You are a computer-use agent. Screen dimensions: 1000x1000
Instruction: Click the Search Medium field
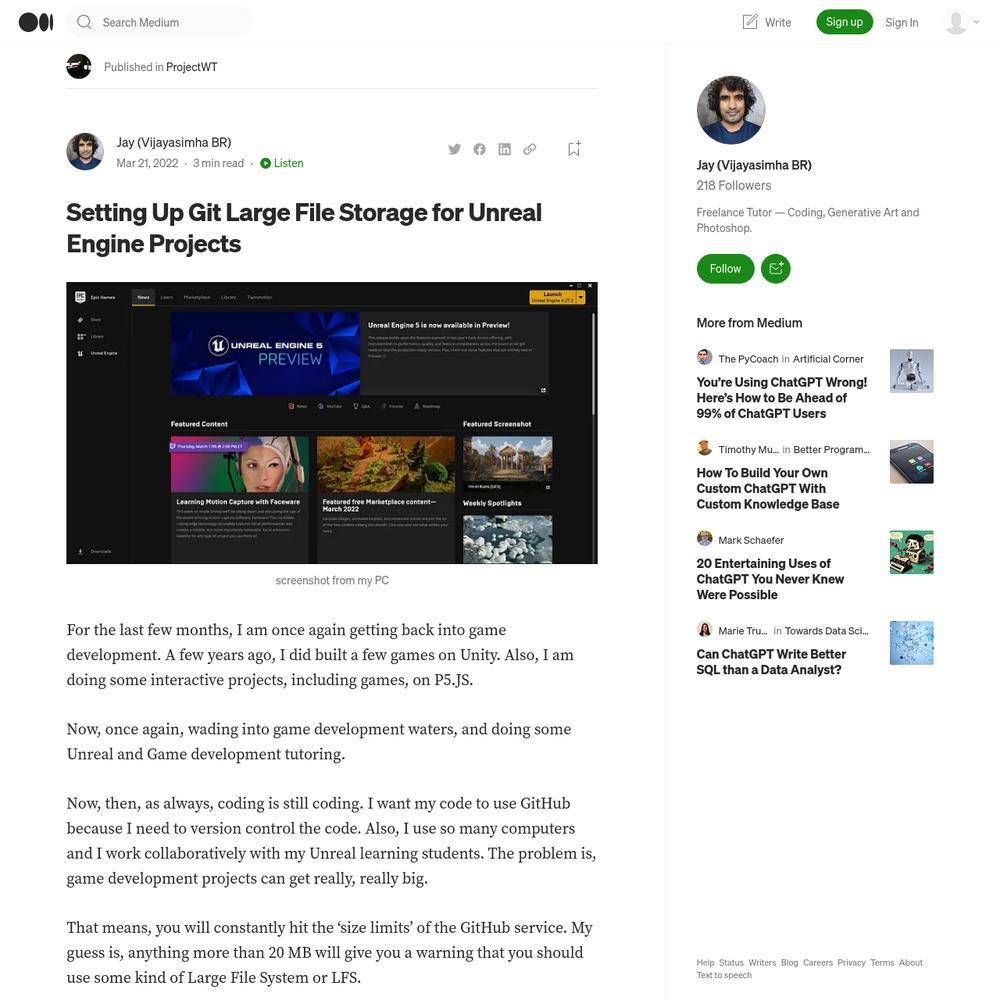pyautogui.click(x=159, y=22)
